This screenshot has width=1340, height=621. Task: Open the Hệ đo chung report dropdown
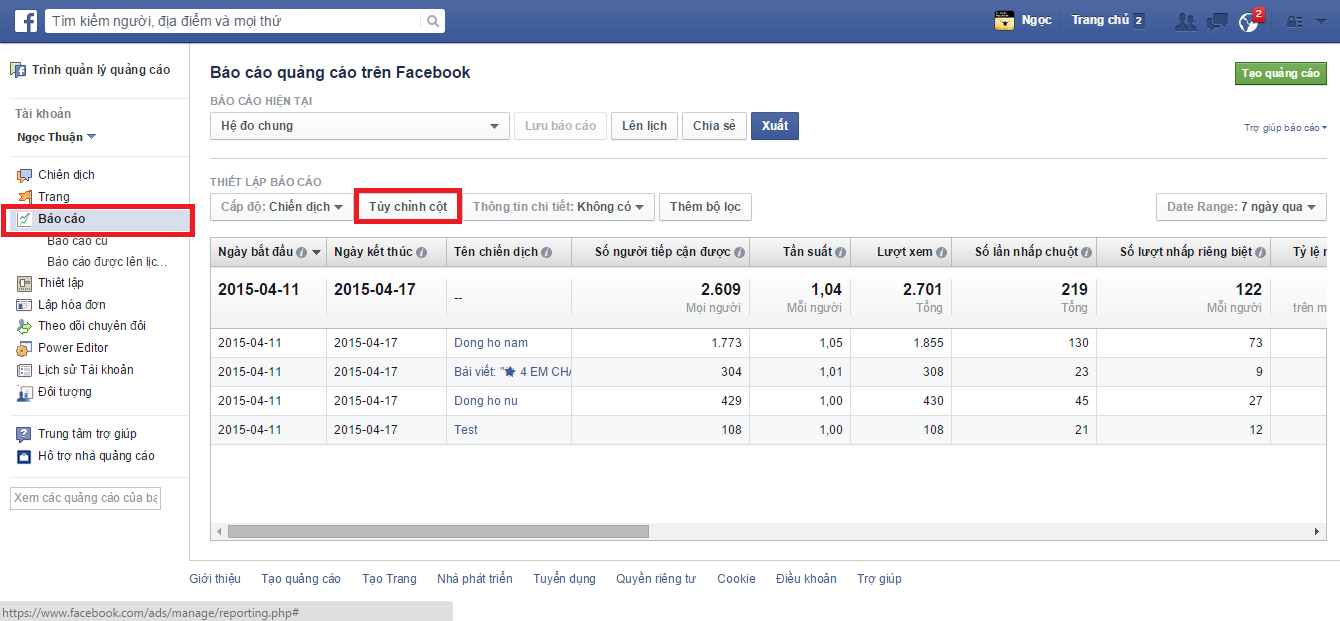[x=359, y=126]
